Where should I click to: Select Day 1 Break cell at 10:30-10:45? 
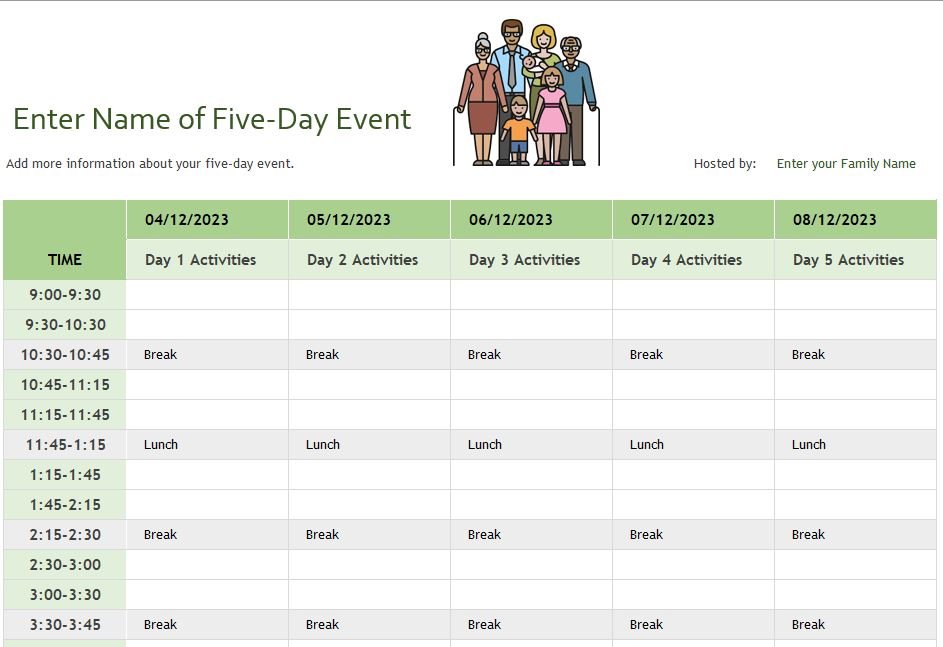(207, 355)
